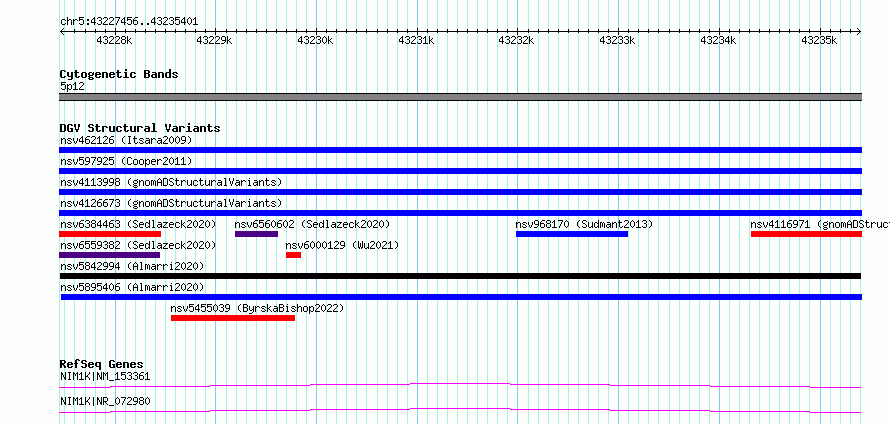
Task: Select the purple bar for nsv6560602
Action: (257, 234)
